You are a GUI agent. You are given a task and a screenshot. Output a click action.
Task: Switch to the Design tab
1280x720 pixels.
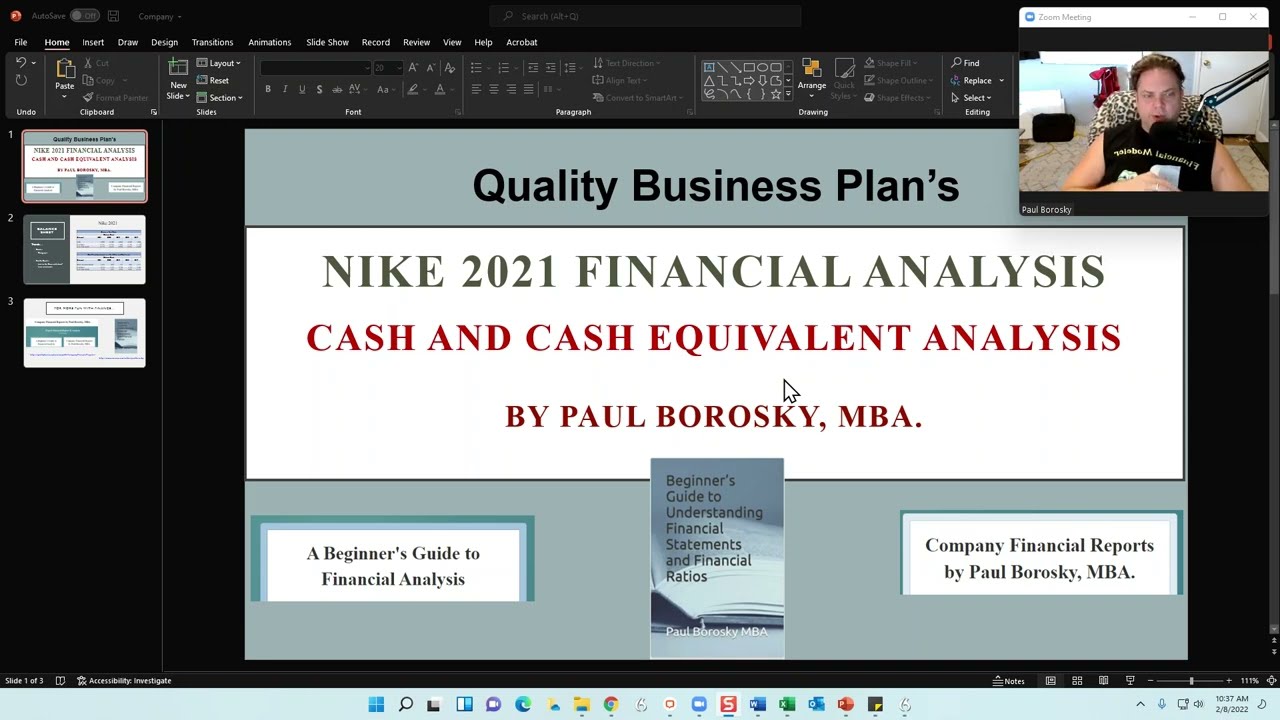(164, 42)
